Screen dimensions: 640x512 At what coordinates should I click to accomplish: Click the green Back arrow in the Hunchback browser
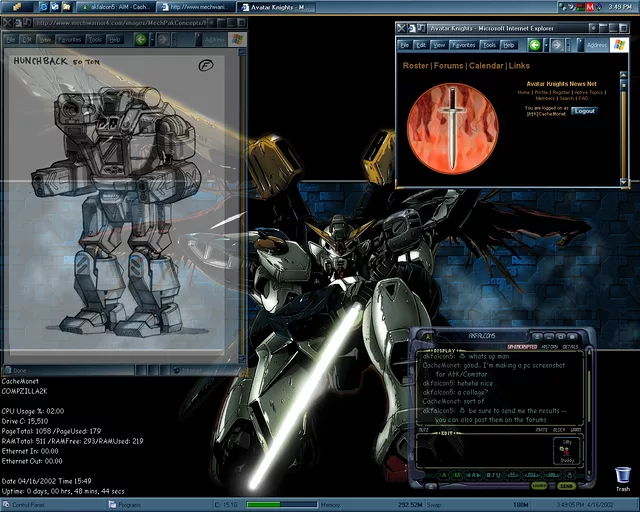(140, 40)
